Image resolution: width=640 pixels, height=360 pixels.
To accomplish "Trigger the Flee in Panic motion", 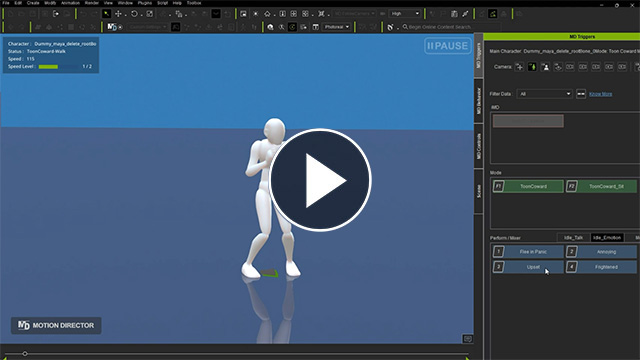I will (x=528, y=252).
